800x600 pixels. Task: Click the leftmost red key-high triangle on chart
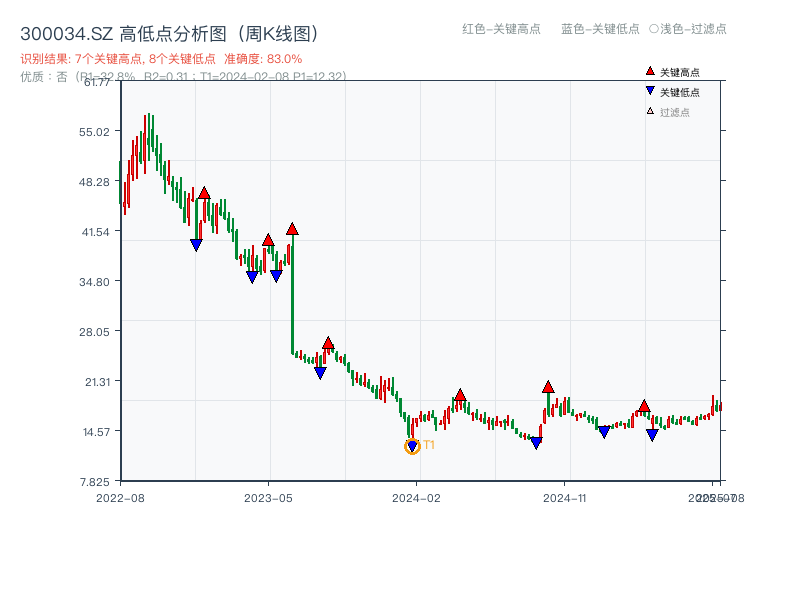pos(204,193)
